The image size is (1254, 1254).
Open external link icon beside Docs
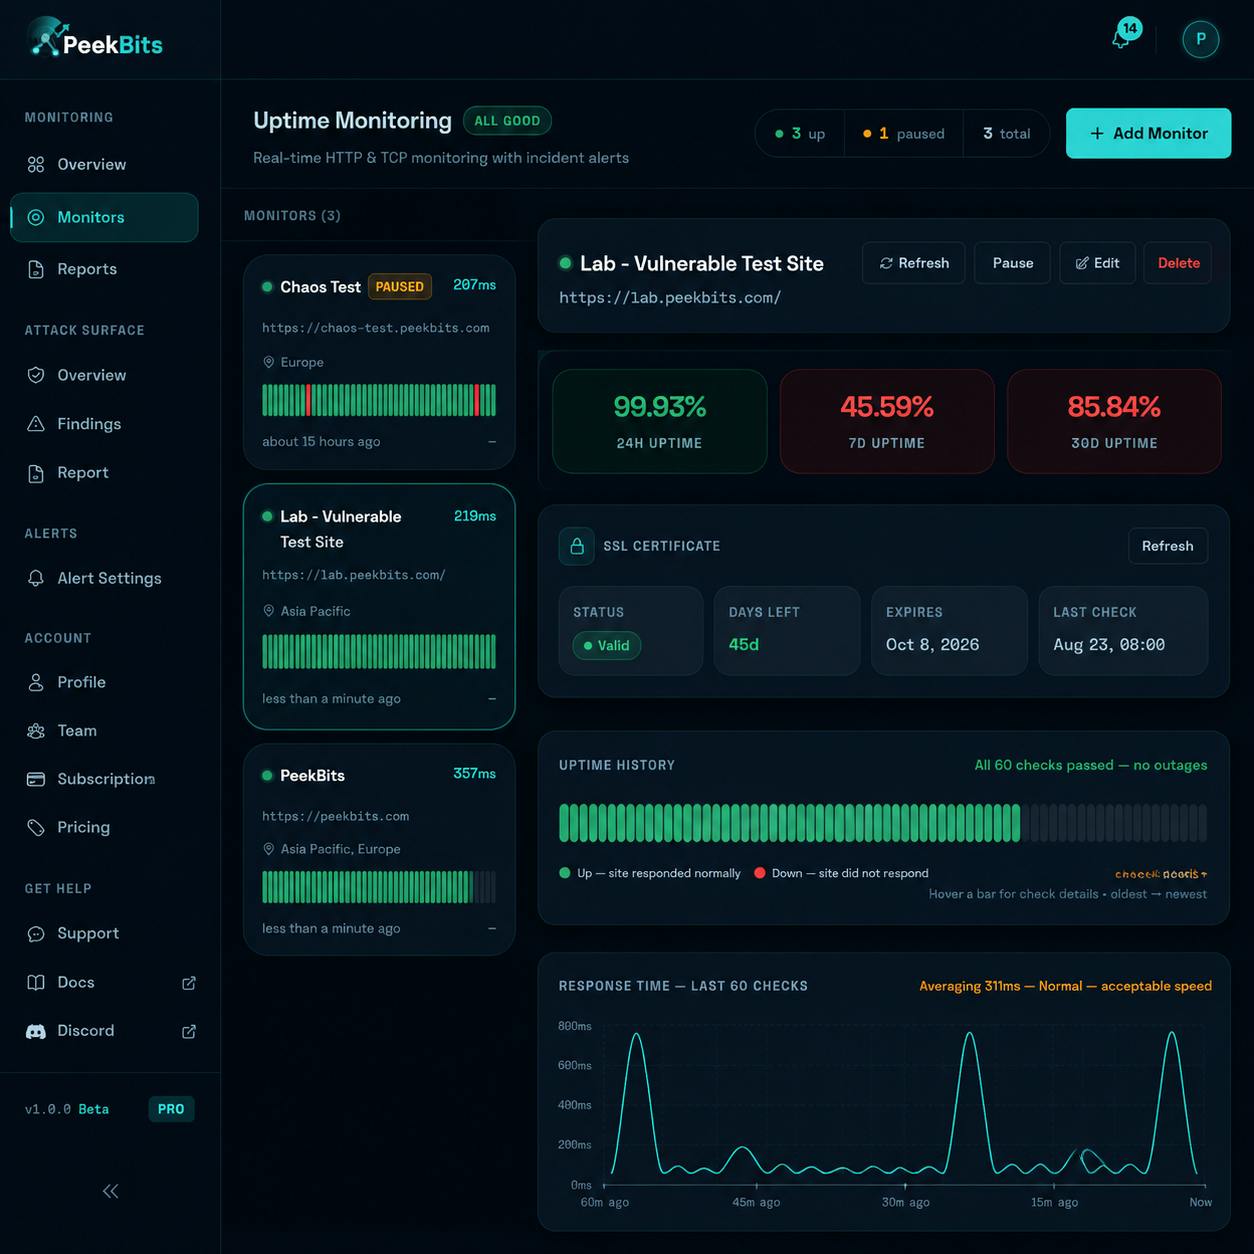pos(188,983)
